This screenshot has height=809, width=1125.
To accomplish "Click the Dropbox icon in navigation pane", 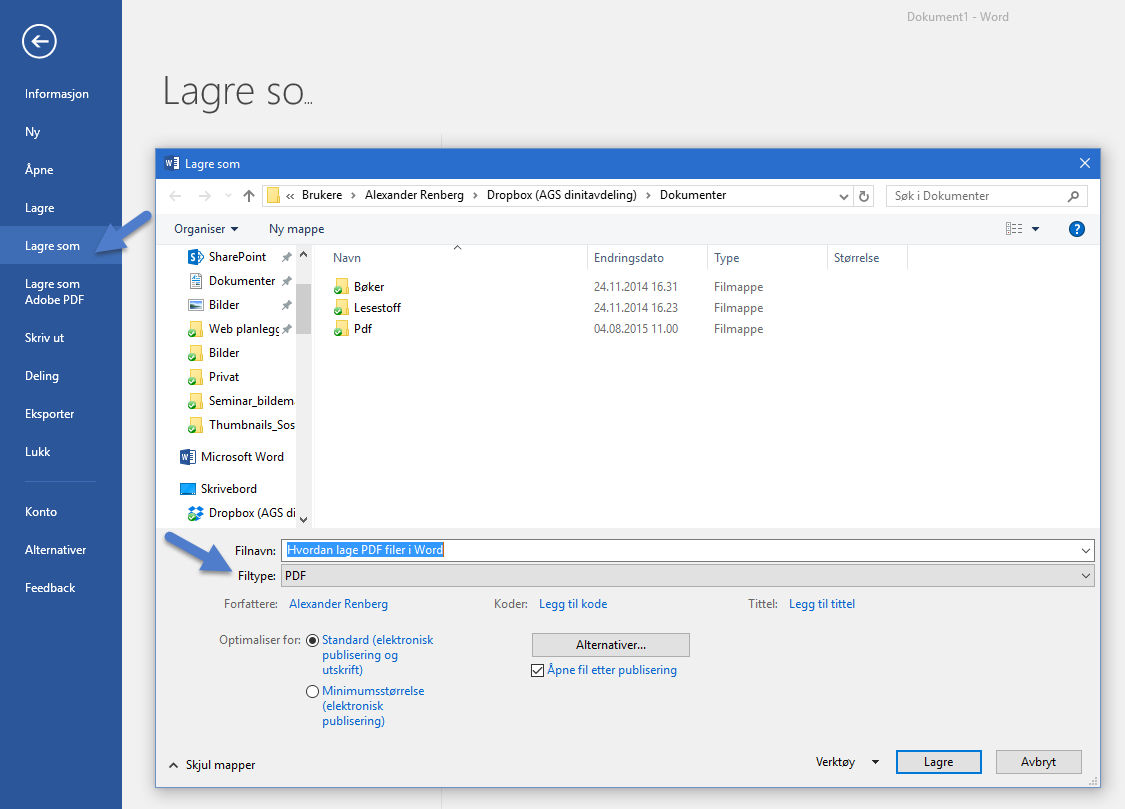I will tap(195, 513).
